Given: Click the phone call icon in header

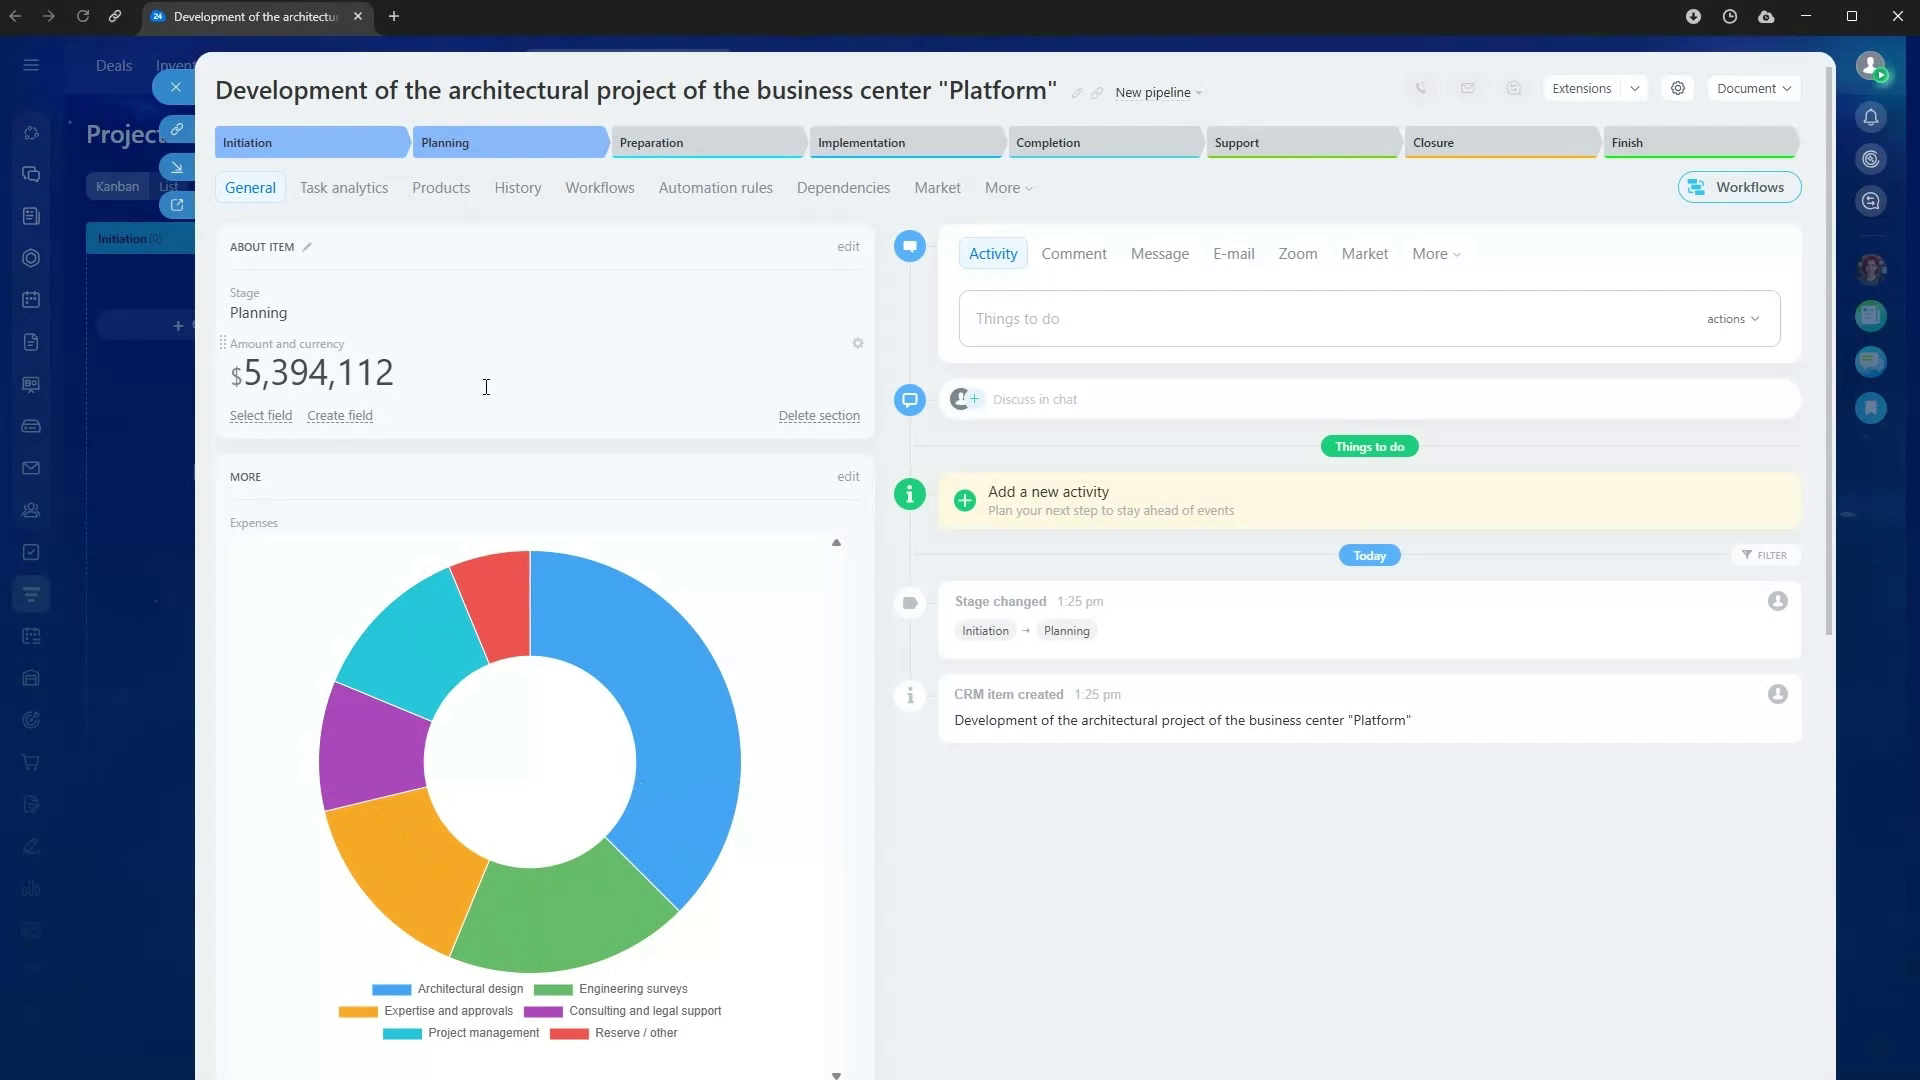Looking at the screenshot, I should pyautogui.click(x=1421, y=88).
